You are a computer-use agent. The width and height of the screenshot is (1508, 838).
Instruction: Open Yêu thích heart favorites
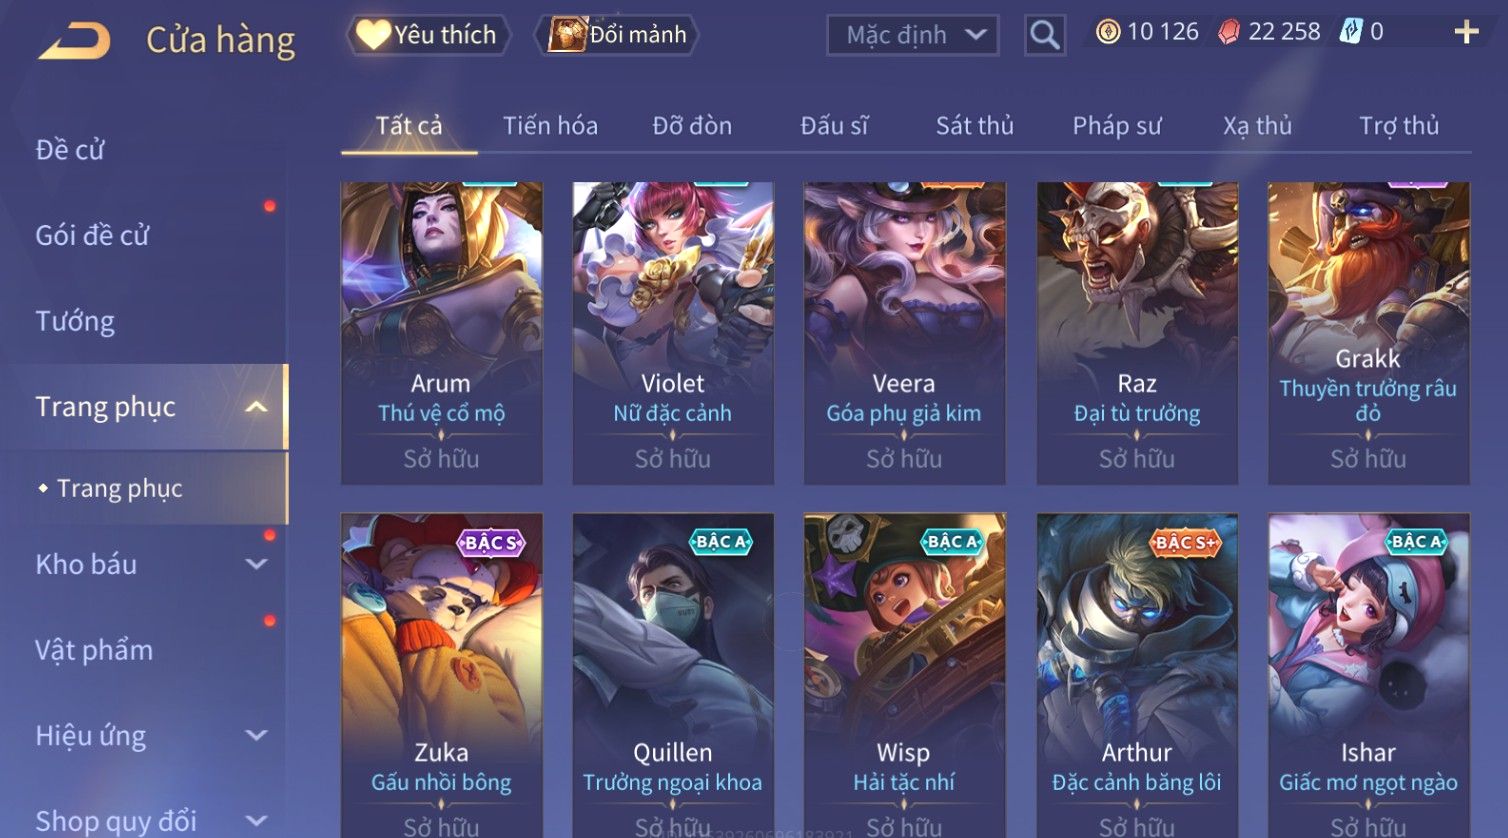click(428, 35)
